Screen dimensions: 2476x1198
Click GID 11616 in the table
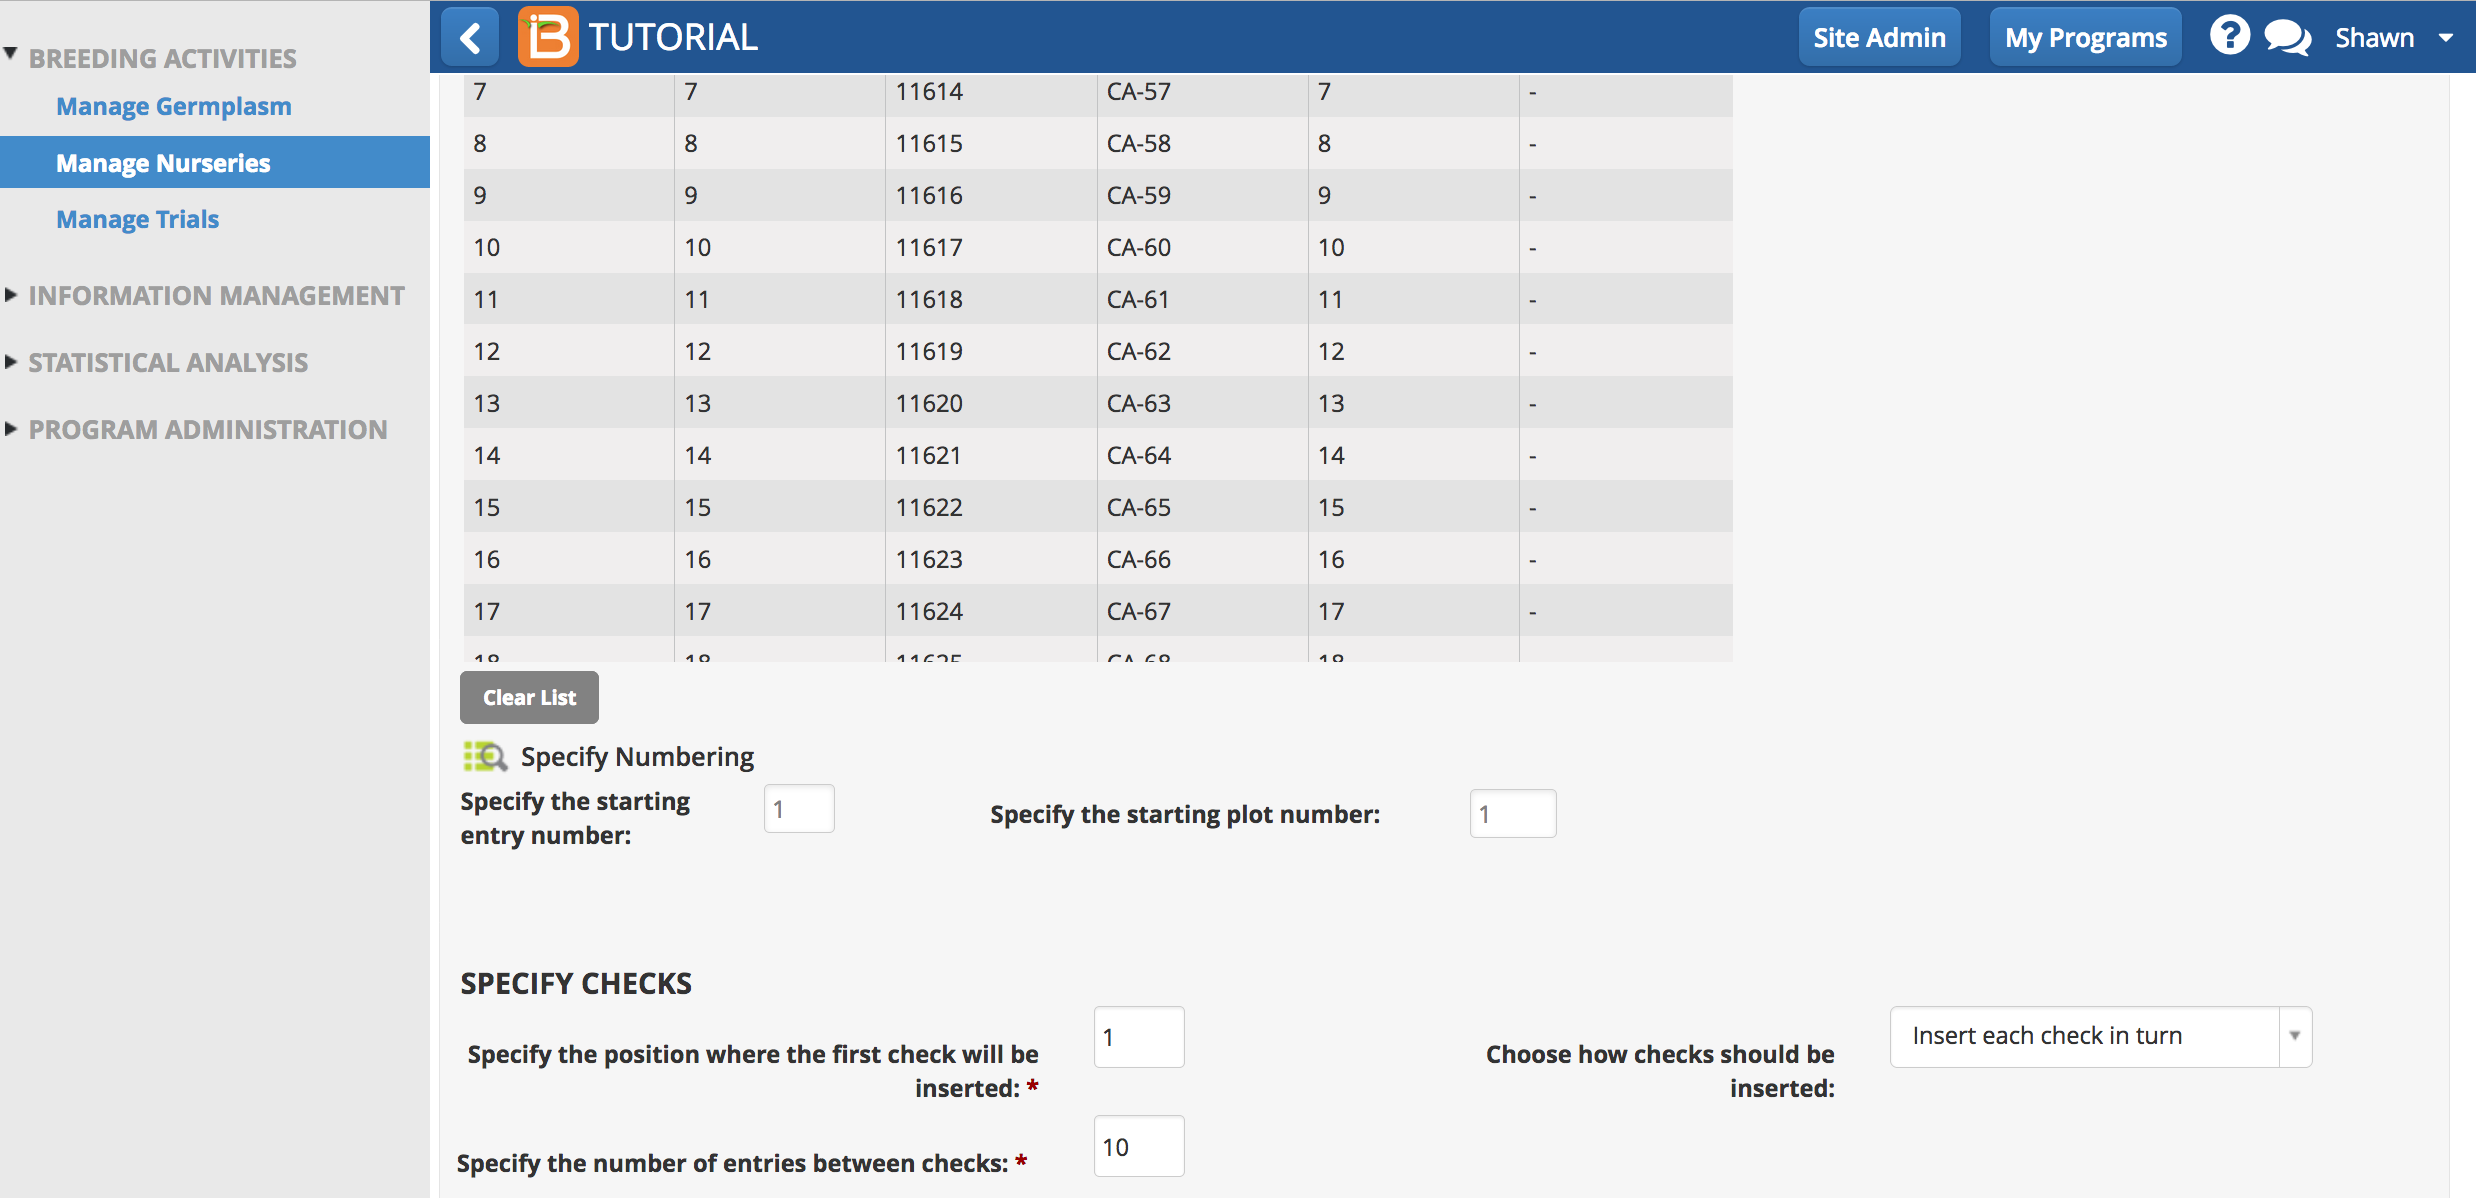[x=929, y=195]
